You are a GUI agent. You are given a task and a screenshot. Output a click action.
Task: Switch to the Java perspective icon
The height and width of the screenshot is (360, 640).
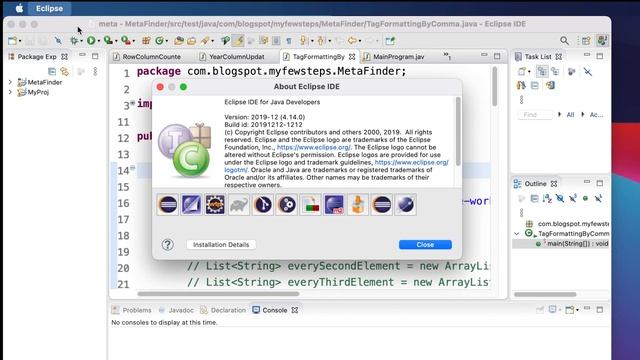tap(602, 40)
